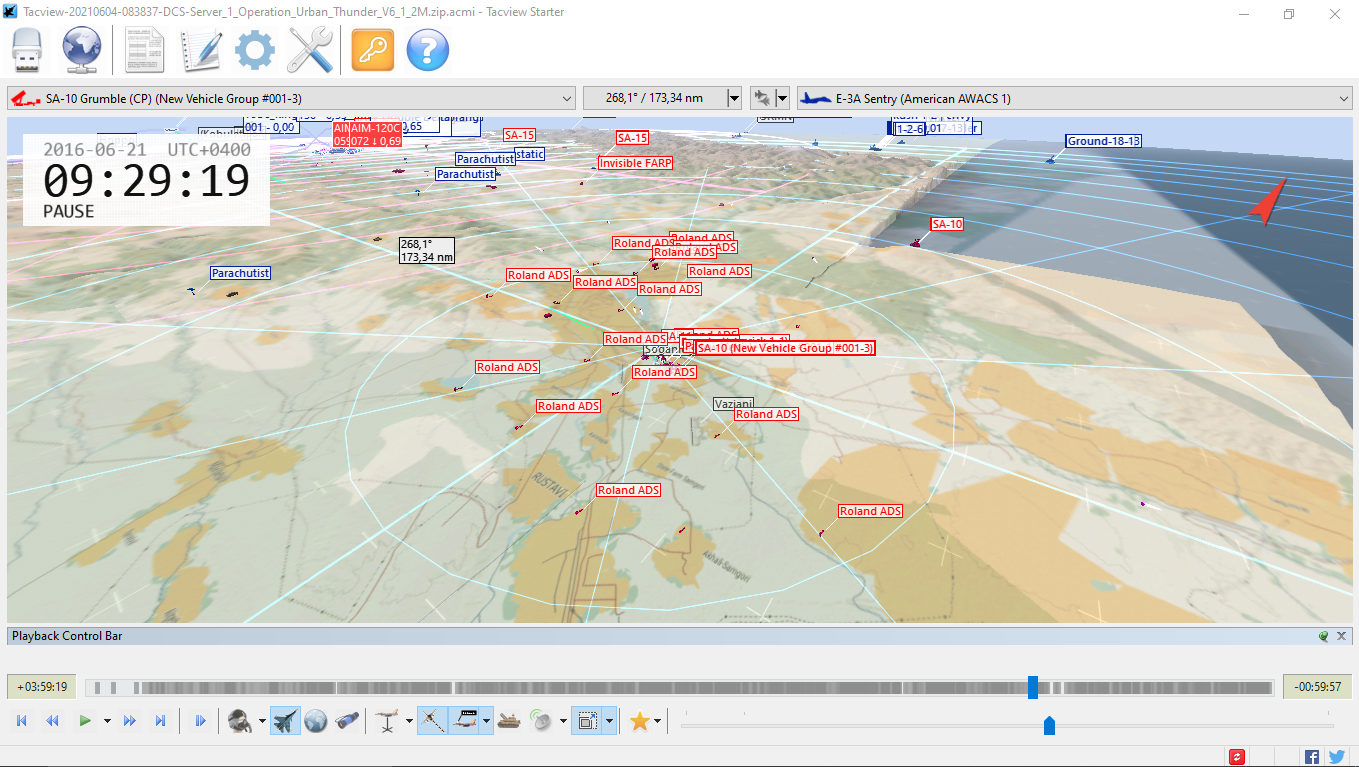Viewport: 1359px width, 767px height.
Task: Pin the Playback Control Bar panel
Action: click(x=1324, y=636)
